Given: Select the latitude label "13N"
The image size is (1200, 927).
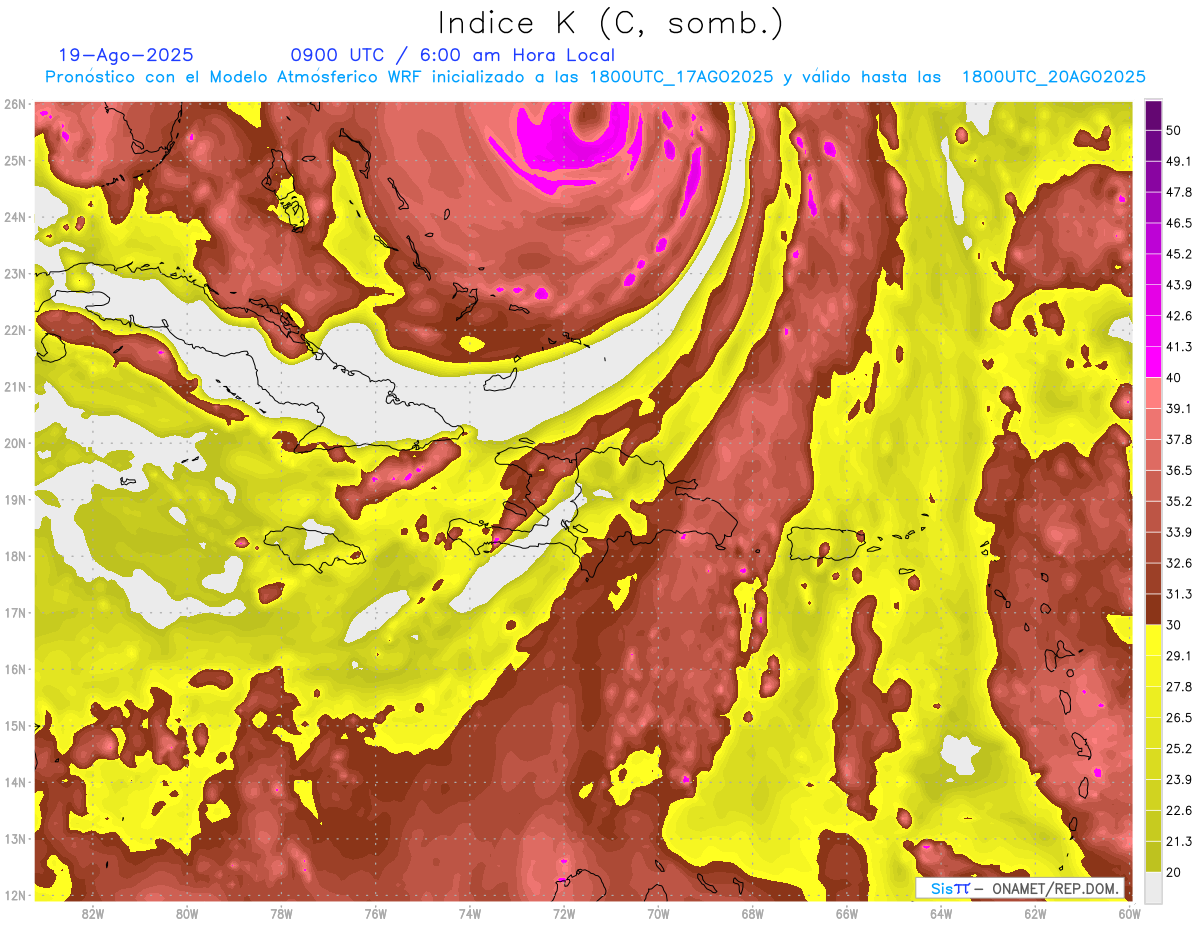Looking at the screenshot, I should tap(14, 839).
